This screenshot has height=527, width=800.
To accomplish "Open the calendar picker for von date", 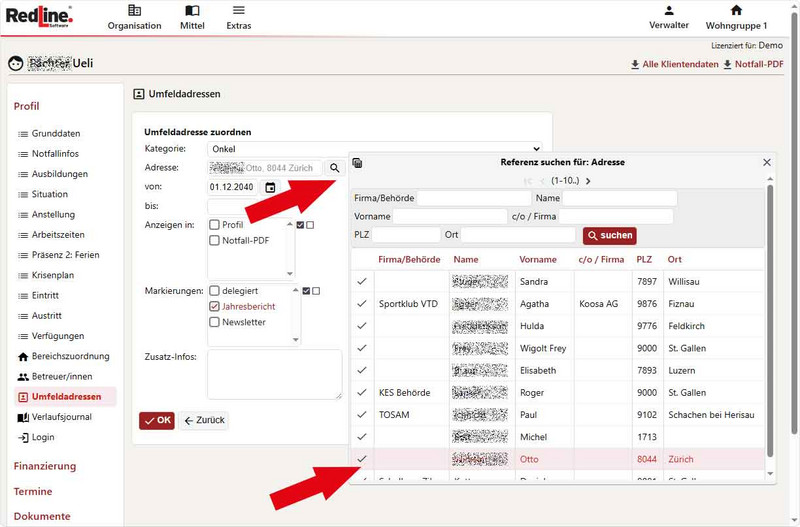I will 270,187.
